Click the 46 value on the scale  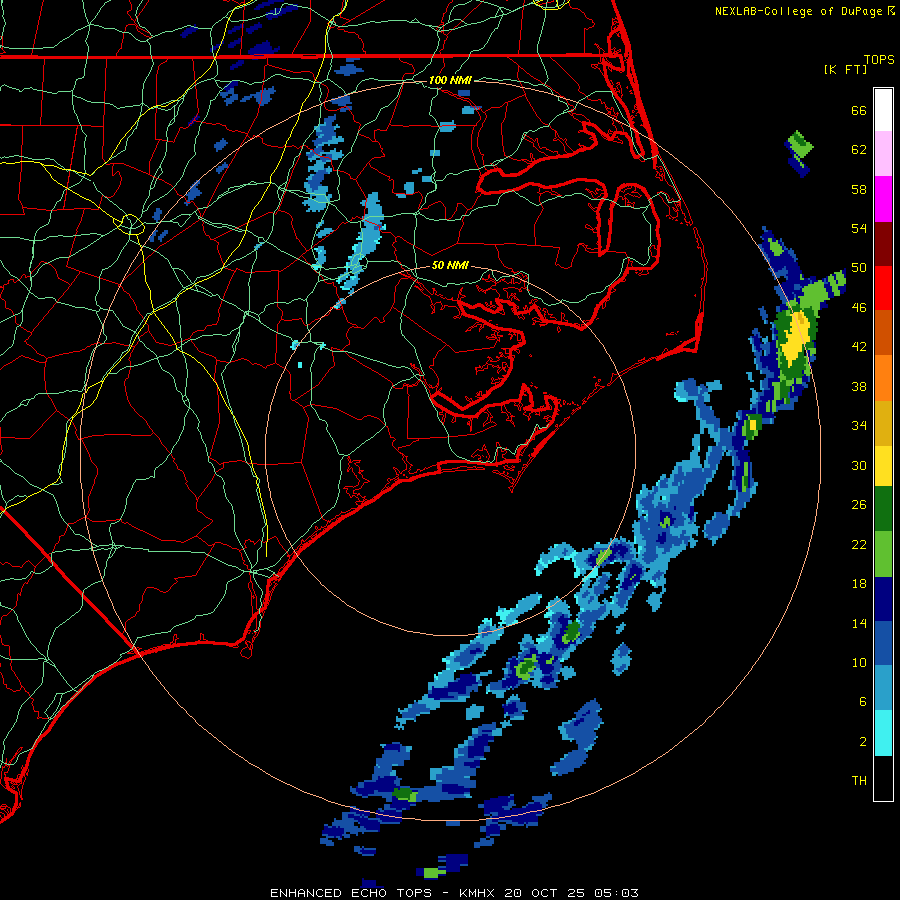[859, 308]
